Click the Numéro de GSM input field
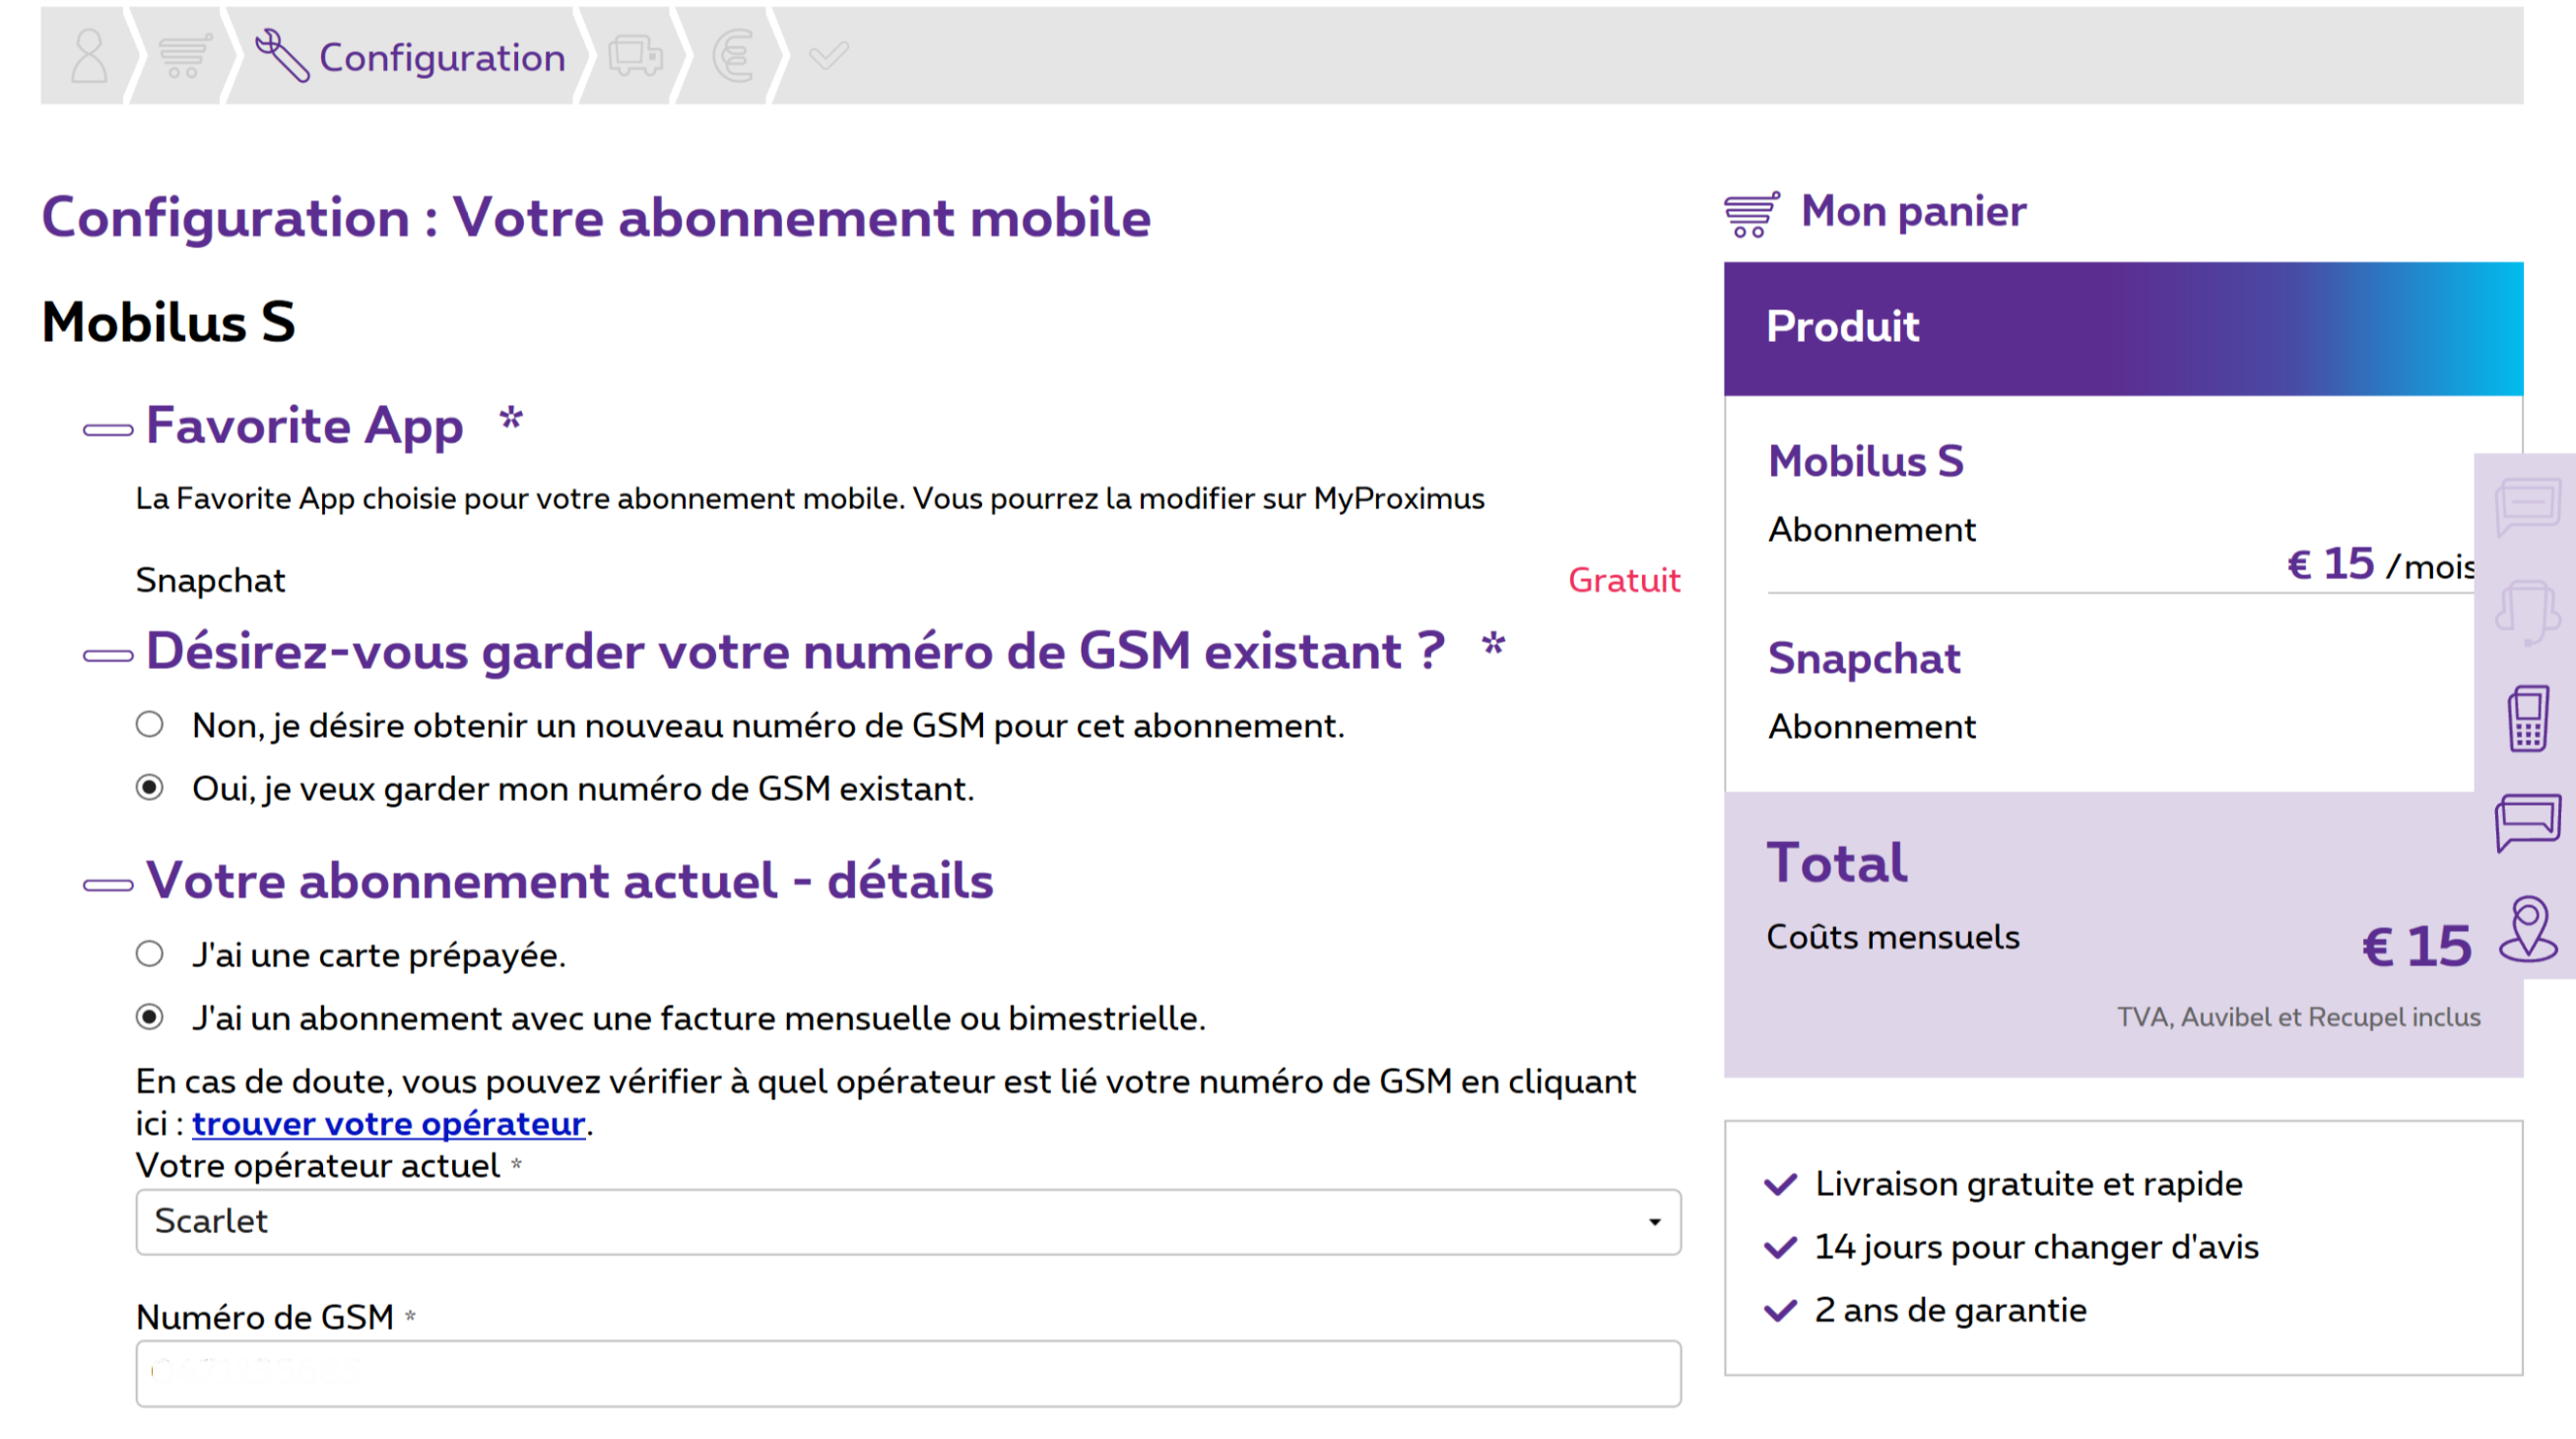 [908, 1374]
